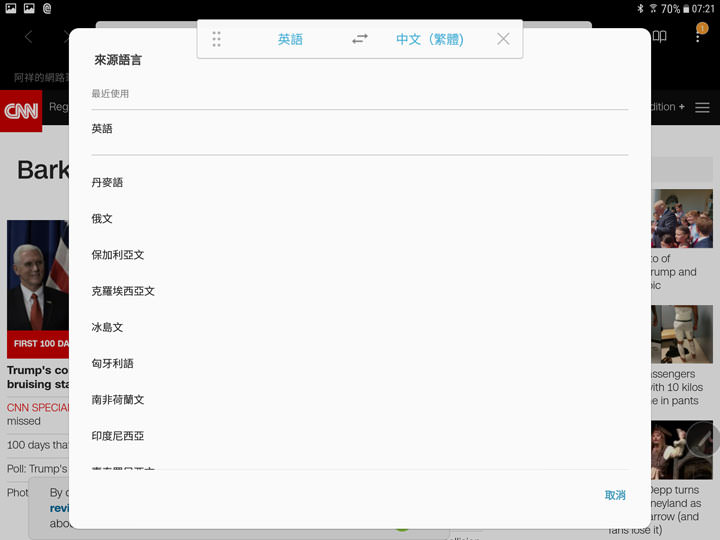This screenshot has width=720, height=540.
Task: Open CNN hamburger menu
Action: pos(702,107)
